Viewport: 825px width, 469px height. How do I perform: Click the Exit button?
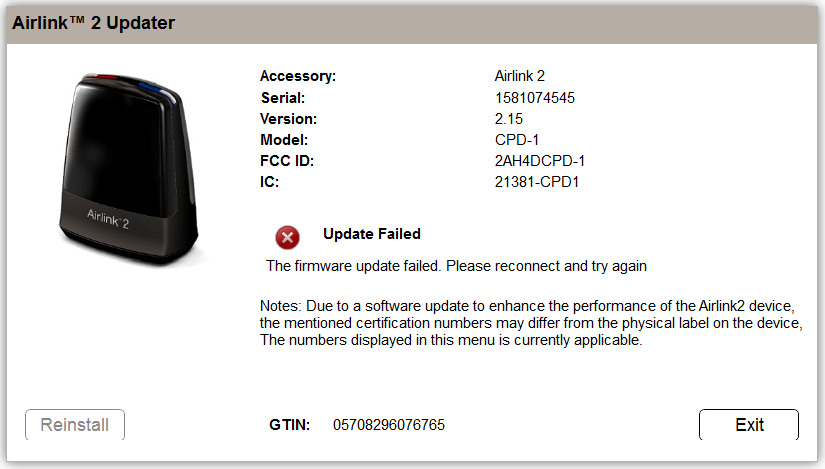click(749, 424)
